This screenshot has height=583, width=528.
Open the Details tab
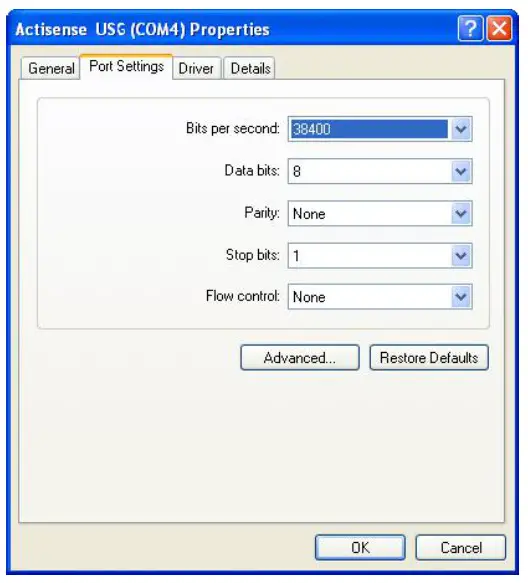pyautogui.click(x=250, y=68)
